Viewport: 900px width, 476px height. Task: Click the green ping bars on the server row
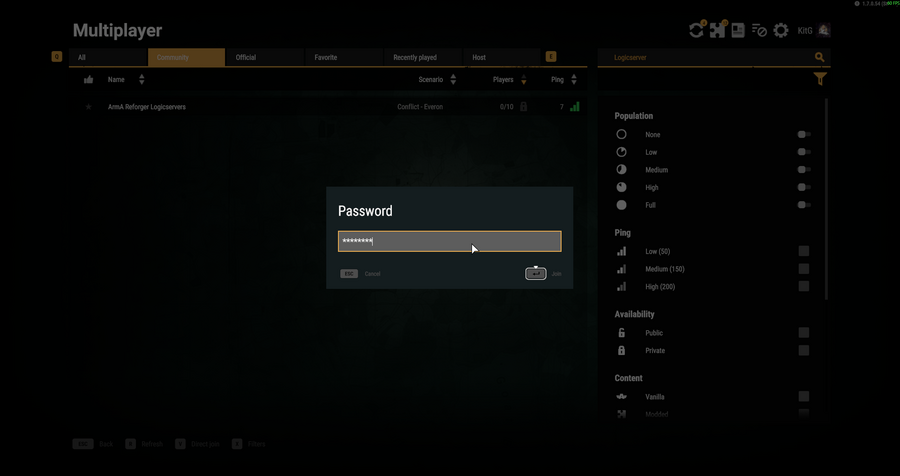point(575,106)
